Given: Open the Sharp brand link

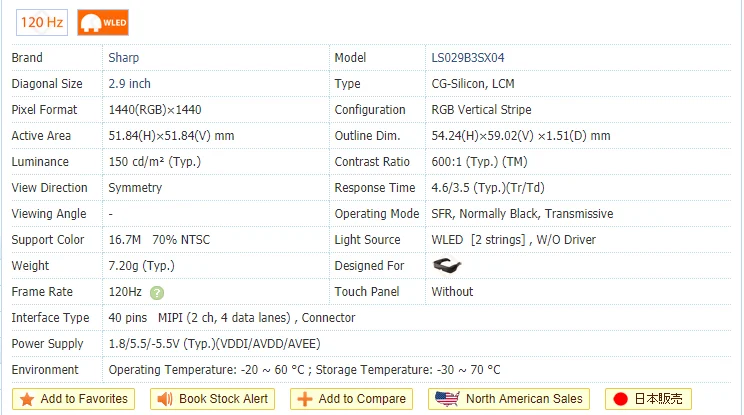Looking at the screenshot, I should click(123, 58).
